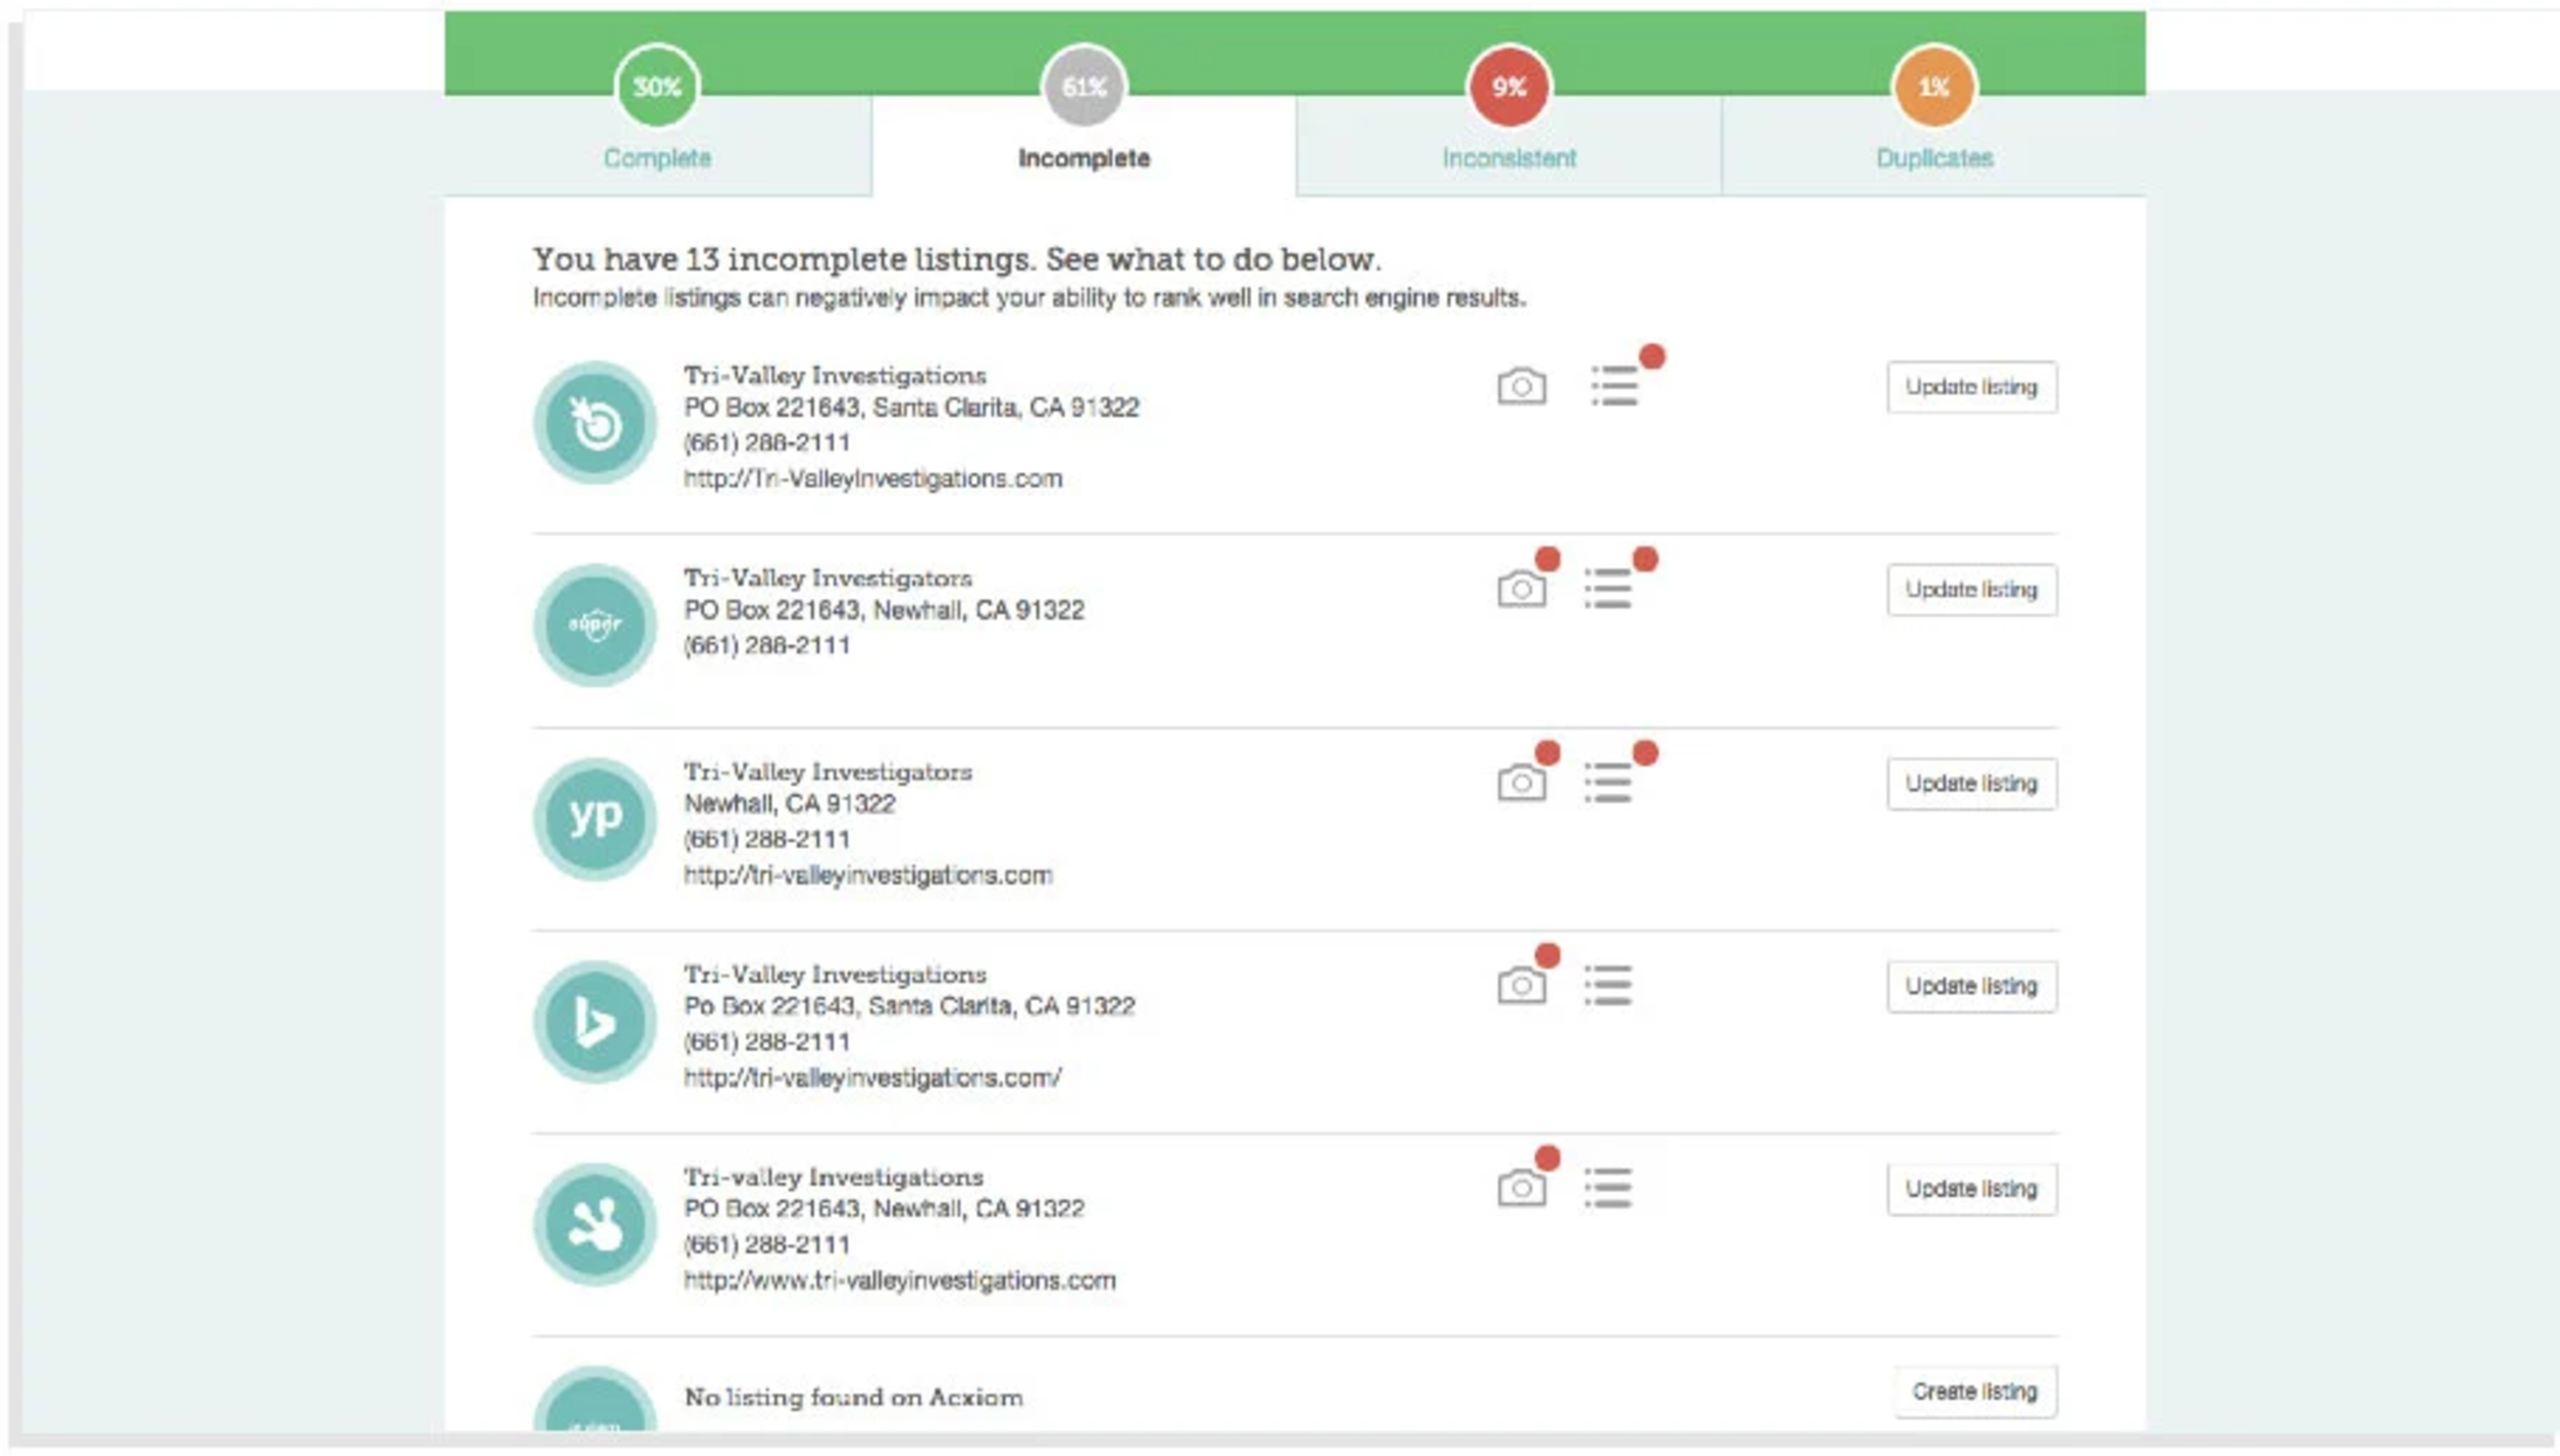Click Superpages address PO Box 221643, Newhall

pyautogui.click(x=884, y=610)
